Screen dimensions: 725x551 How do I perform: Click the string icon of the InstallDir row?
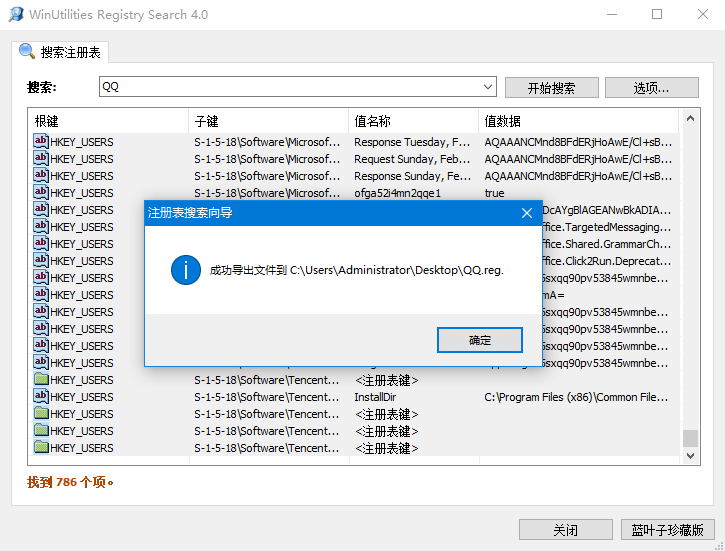[41, 396]
